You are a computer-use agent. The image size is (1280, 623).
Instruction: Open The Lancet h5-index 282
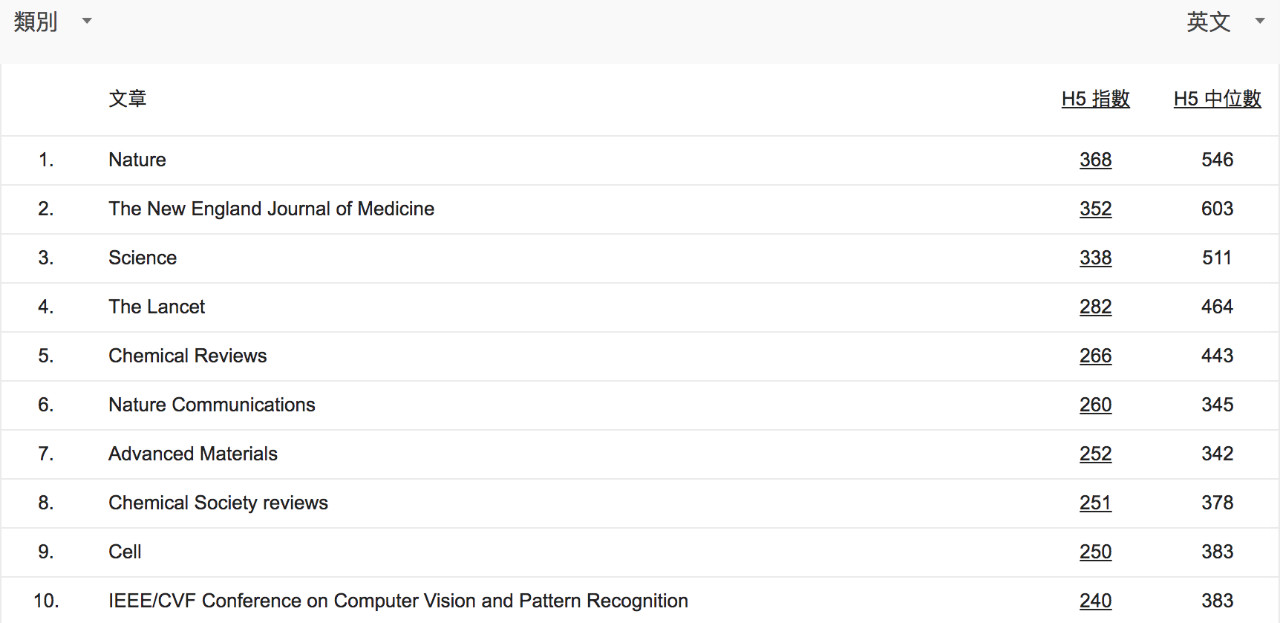click(1095, 307)
